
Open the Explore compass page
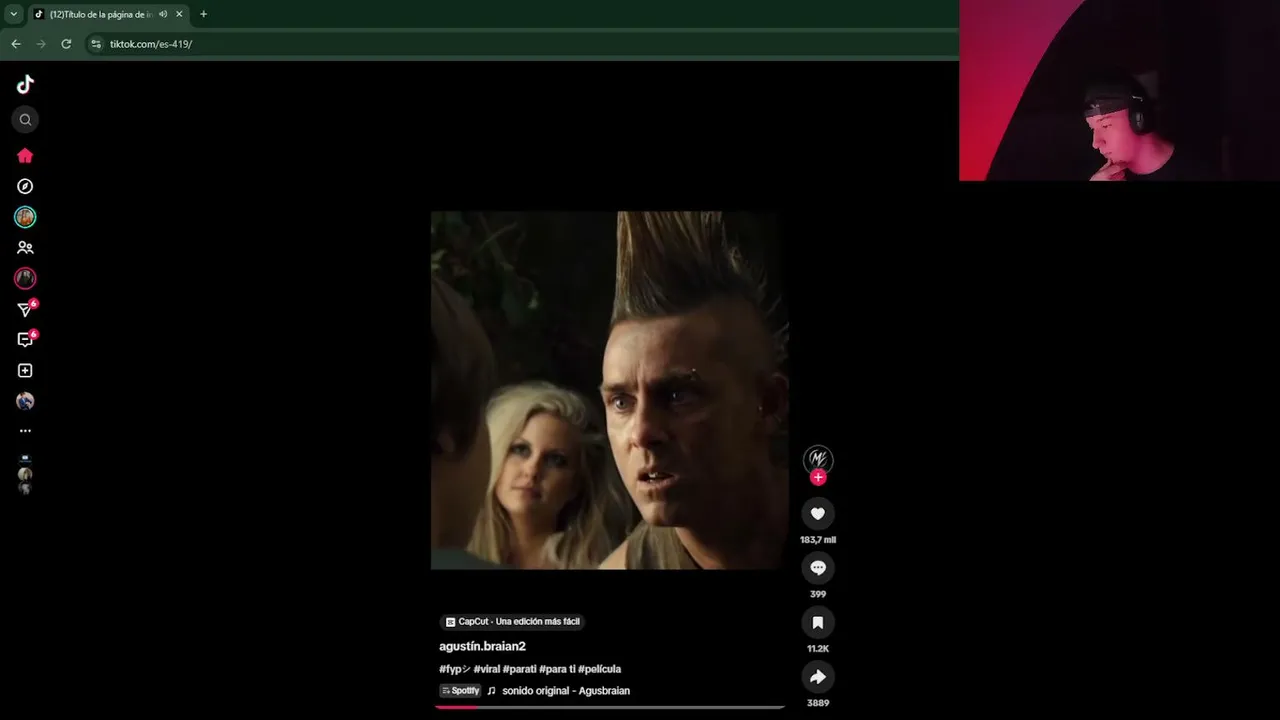25,186
